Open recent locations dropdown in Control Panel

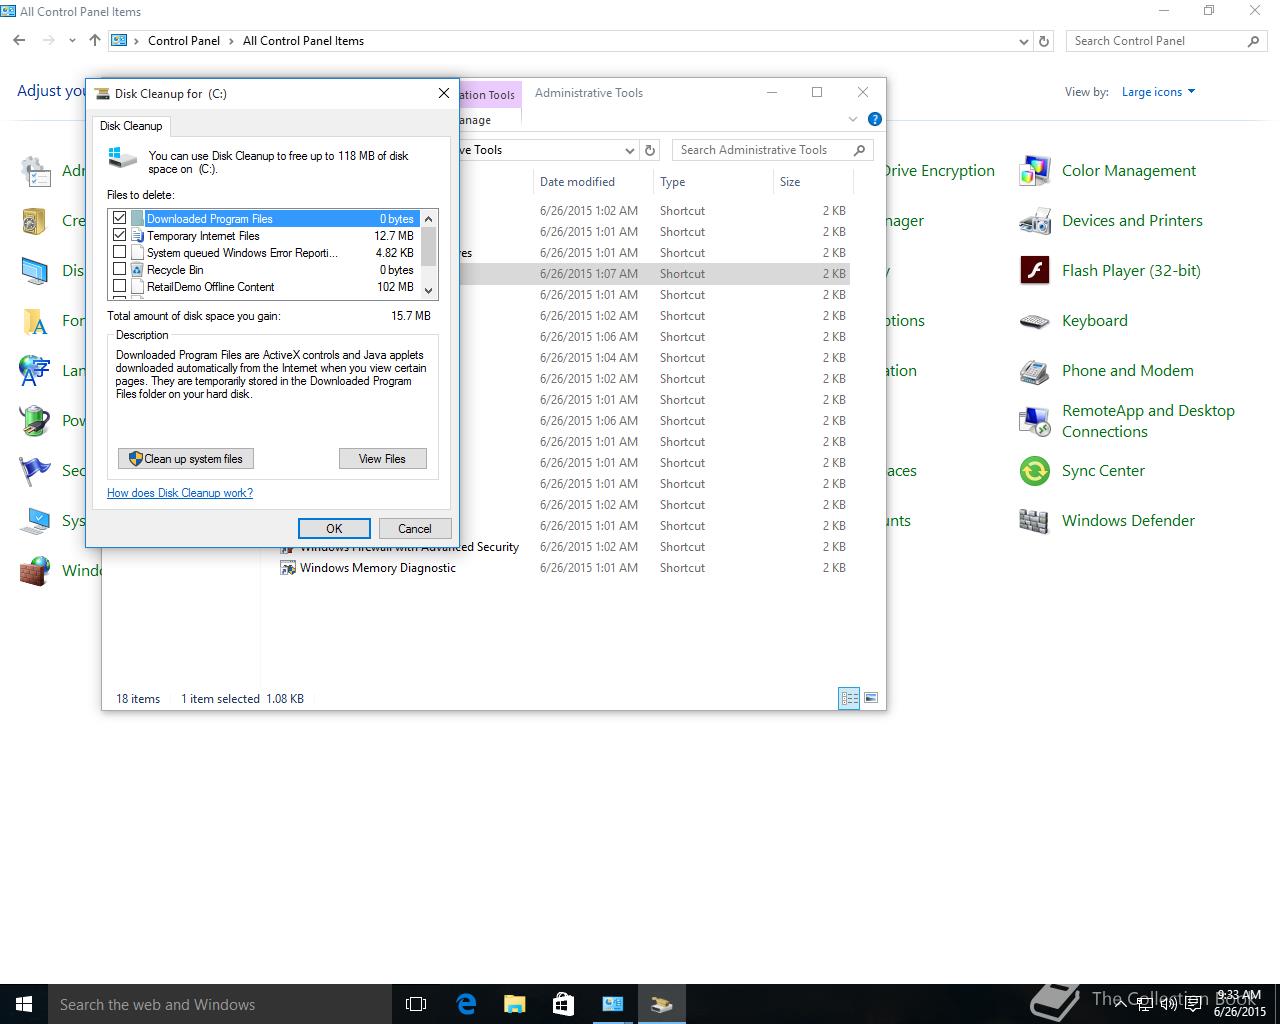tap(72, 41)
